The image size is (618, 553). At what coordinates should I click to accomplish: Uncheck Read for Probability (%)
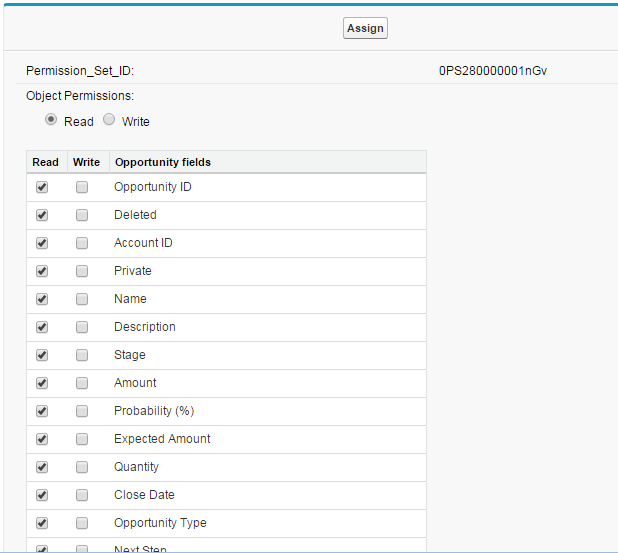click(42, 411)
